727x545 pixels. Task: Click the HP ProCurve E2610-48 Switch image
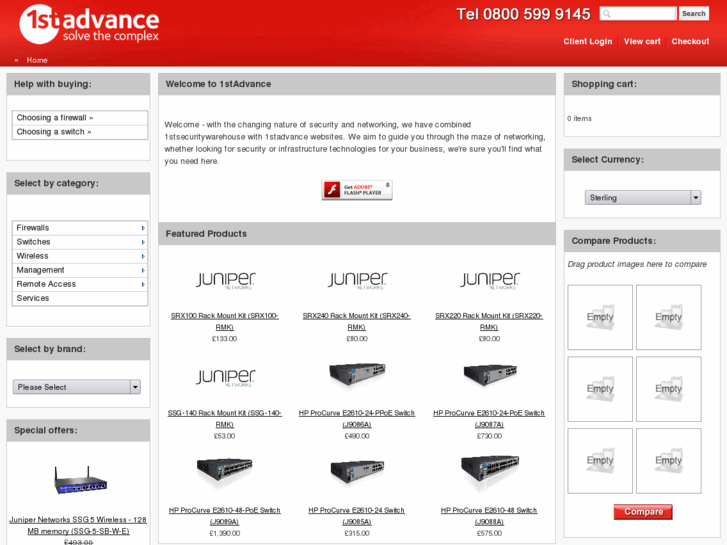coord(490,470)
